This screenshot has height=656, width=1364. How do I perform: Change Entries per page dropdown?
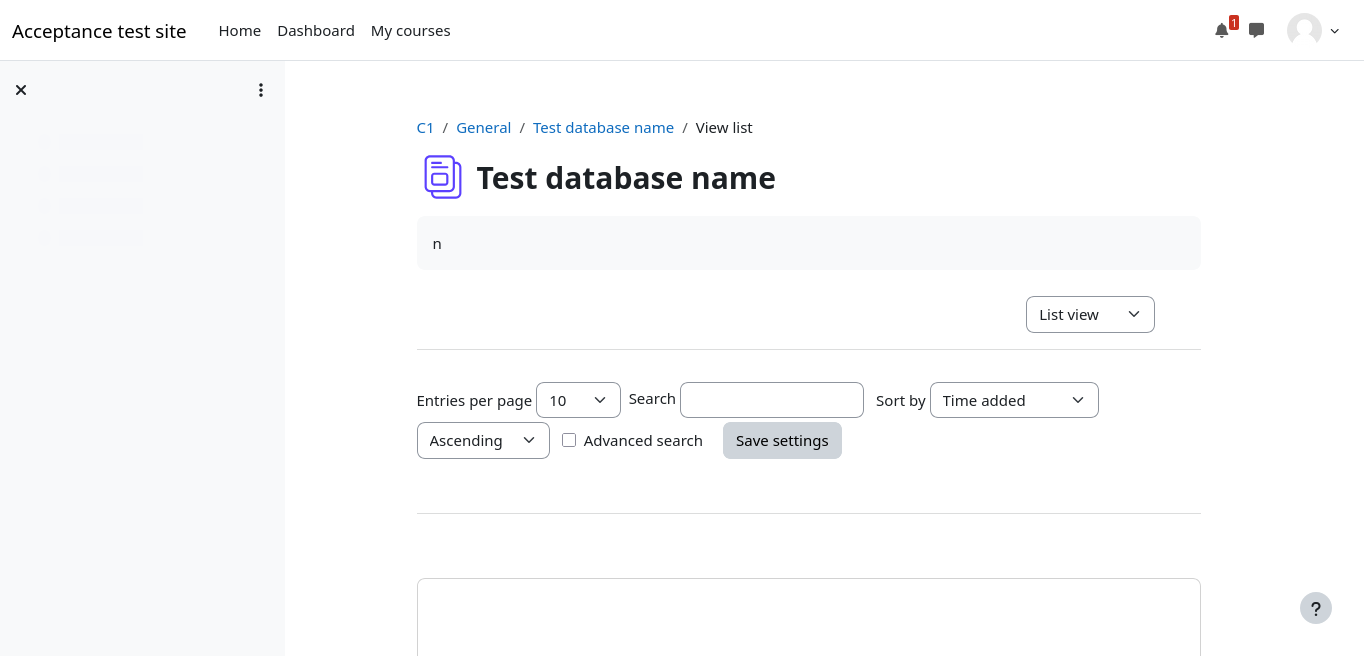pyautogui.click(x=578, y=400)
